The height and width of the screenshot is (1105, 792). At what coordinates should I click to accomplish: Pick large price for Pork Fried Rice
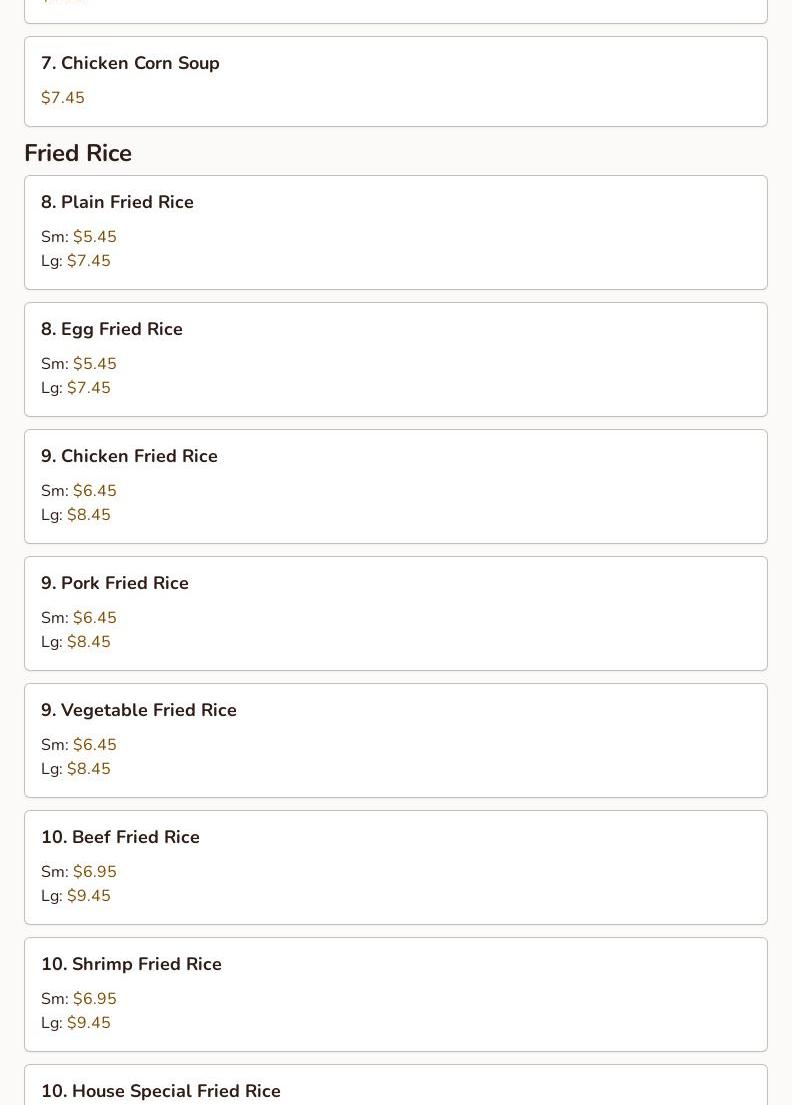[x=88, y=642]
